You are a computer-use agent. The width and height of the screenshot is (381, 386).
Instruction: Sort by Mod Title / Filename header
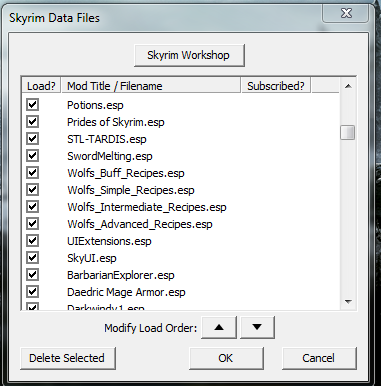151,86
